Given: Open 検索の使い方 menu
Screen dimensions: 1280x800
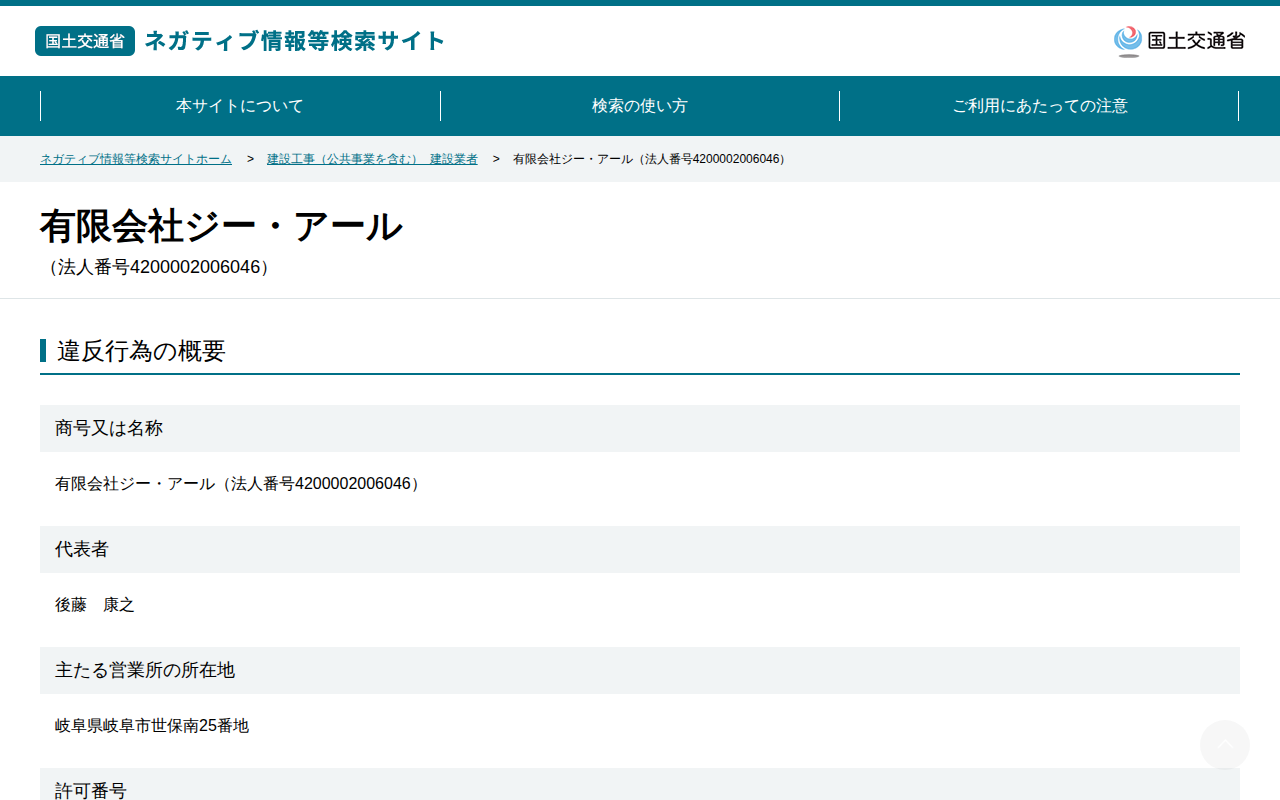Looking at the screenshot, I should click(640, 106).
